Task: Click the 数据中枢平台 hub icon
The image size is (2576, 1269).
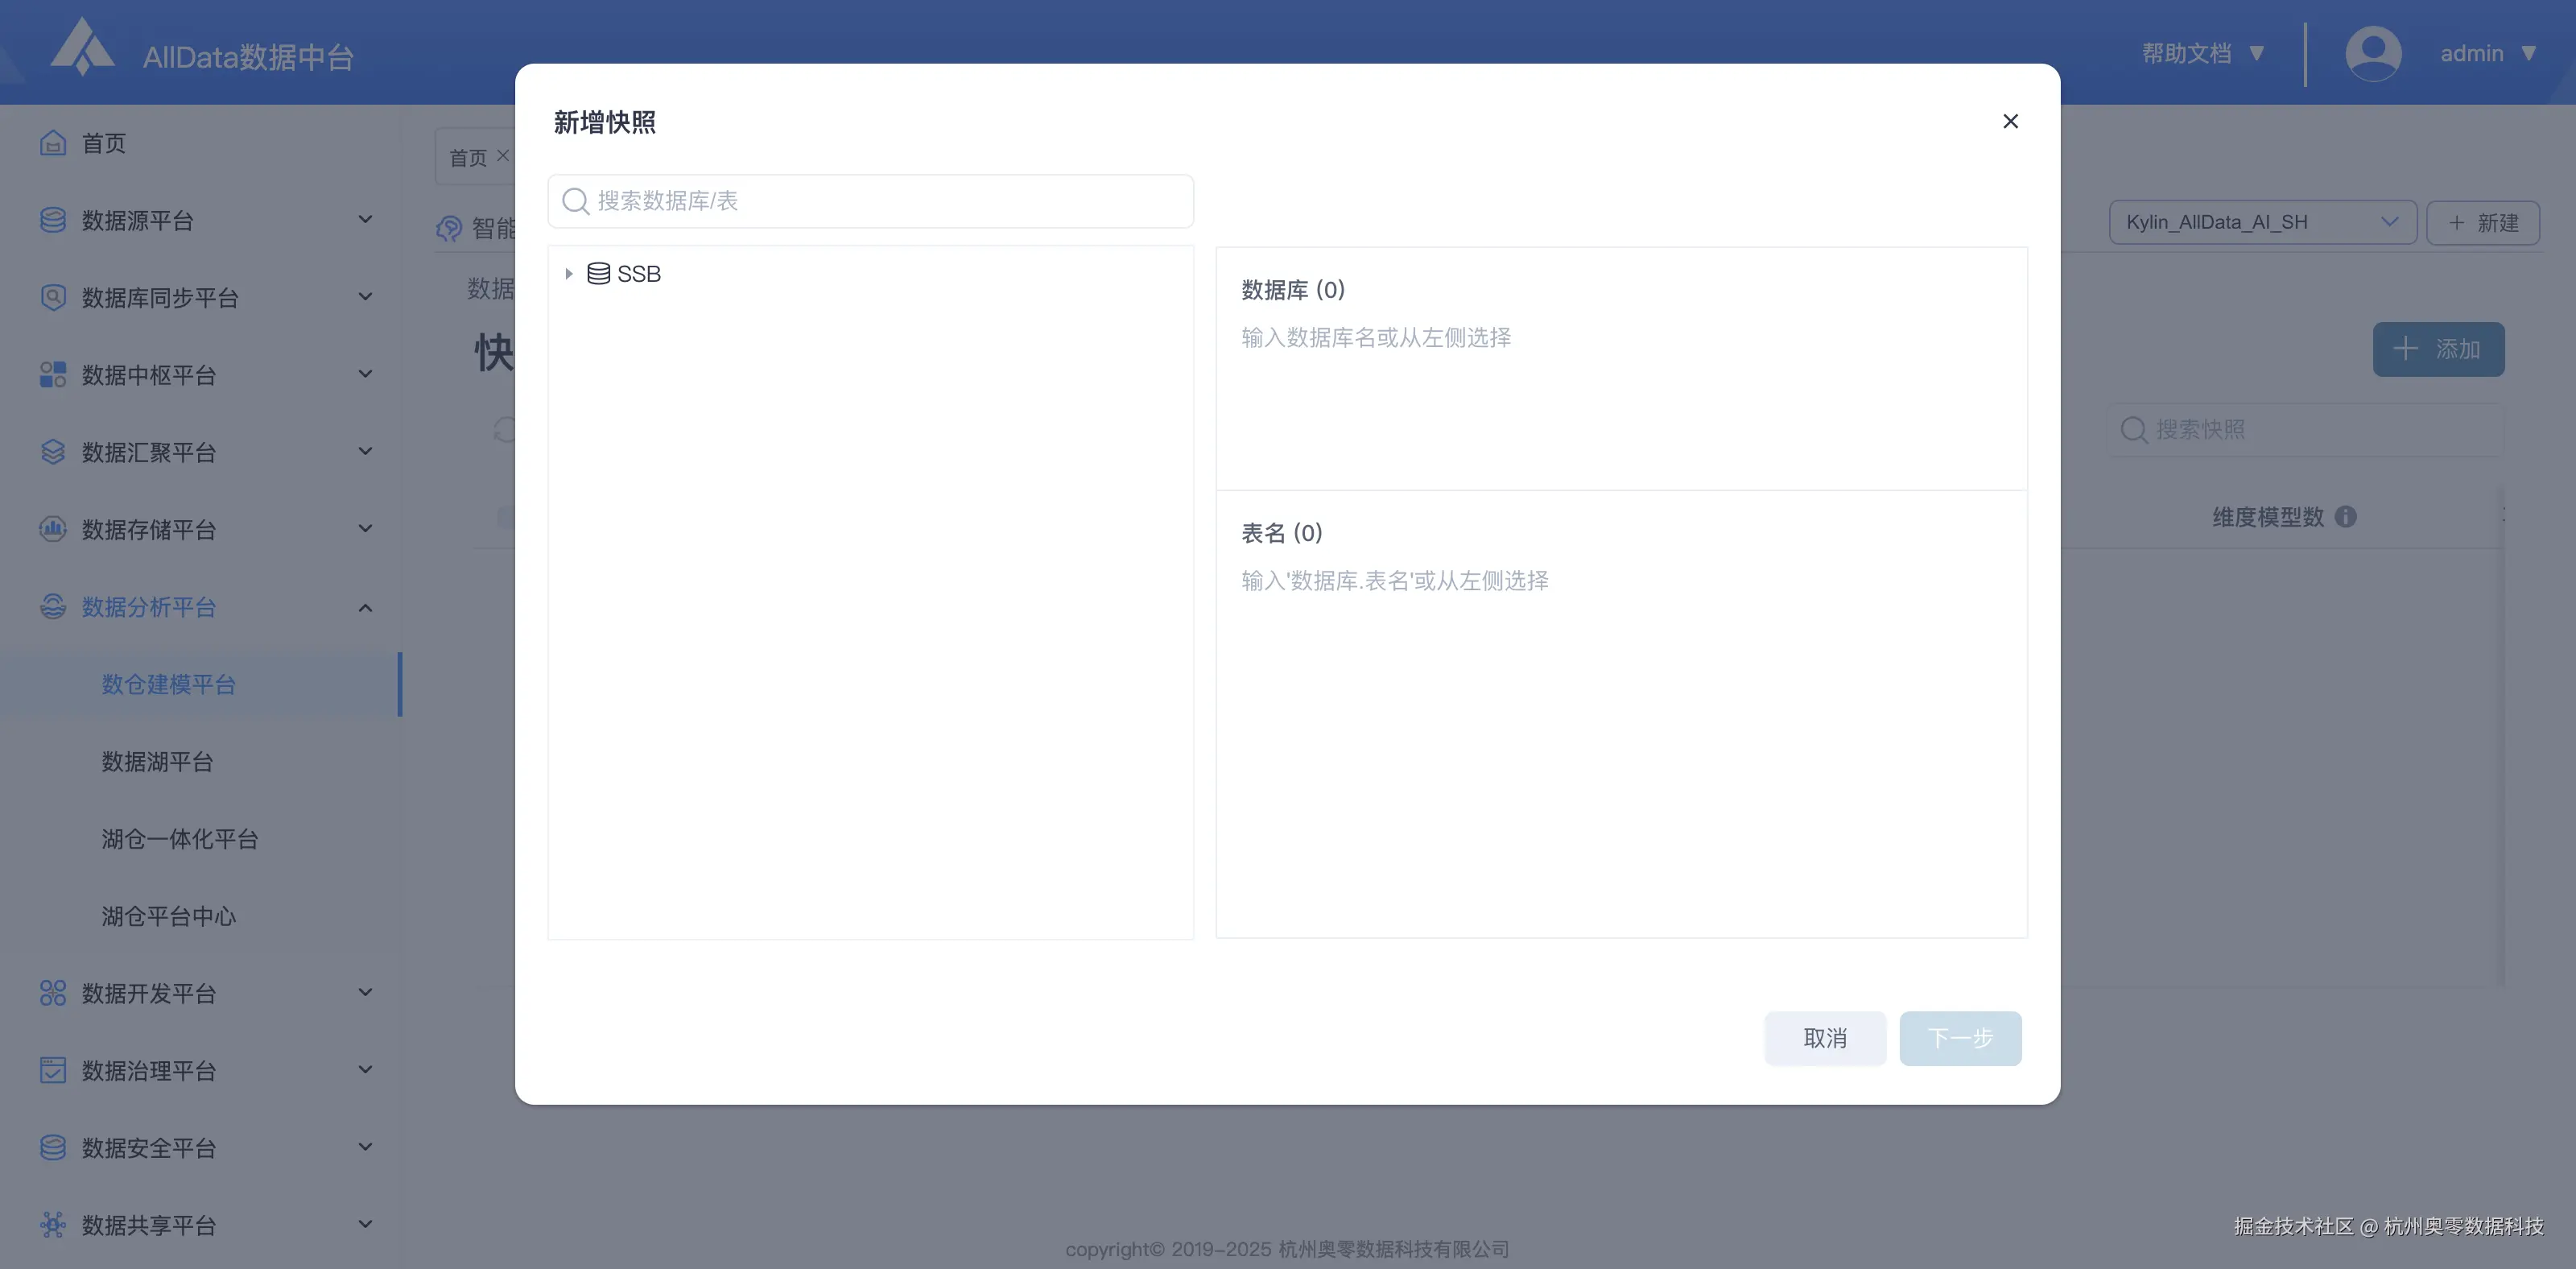Action: [x=53, y=374]
